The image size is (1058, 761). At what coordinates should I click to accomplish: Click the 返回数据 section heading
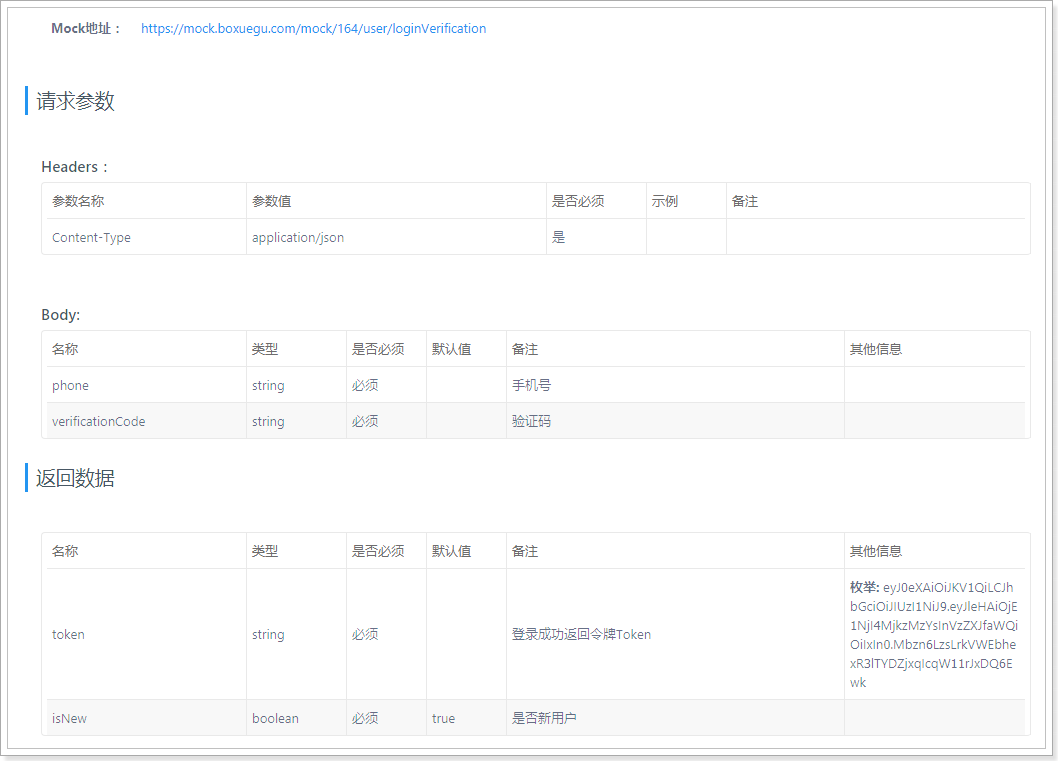pyautogui.click(x=74, y=478)
